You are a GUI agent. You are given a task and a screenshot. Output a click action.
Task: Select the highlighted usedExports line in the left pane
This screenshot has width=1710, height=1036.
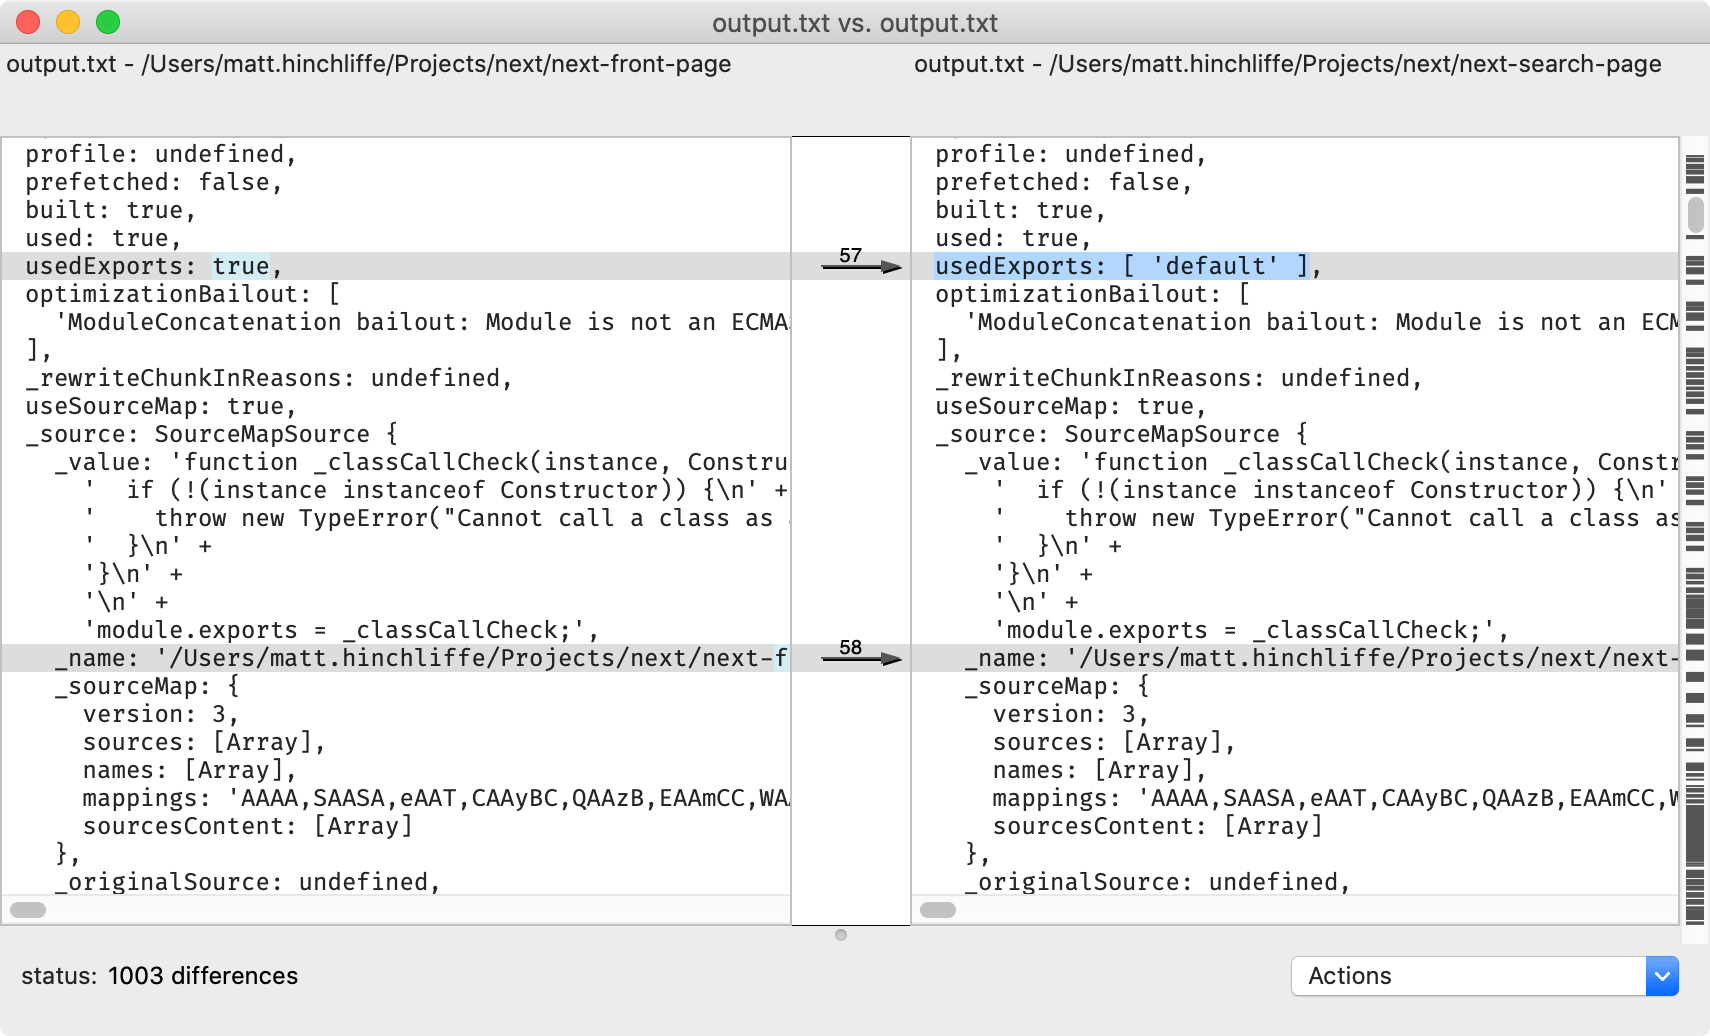150,265
